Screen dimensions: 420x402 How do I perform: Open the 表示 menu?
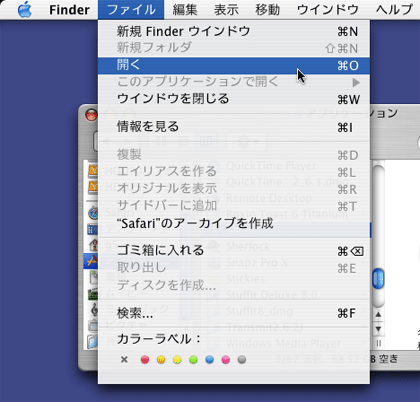coord(226,10)
